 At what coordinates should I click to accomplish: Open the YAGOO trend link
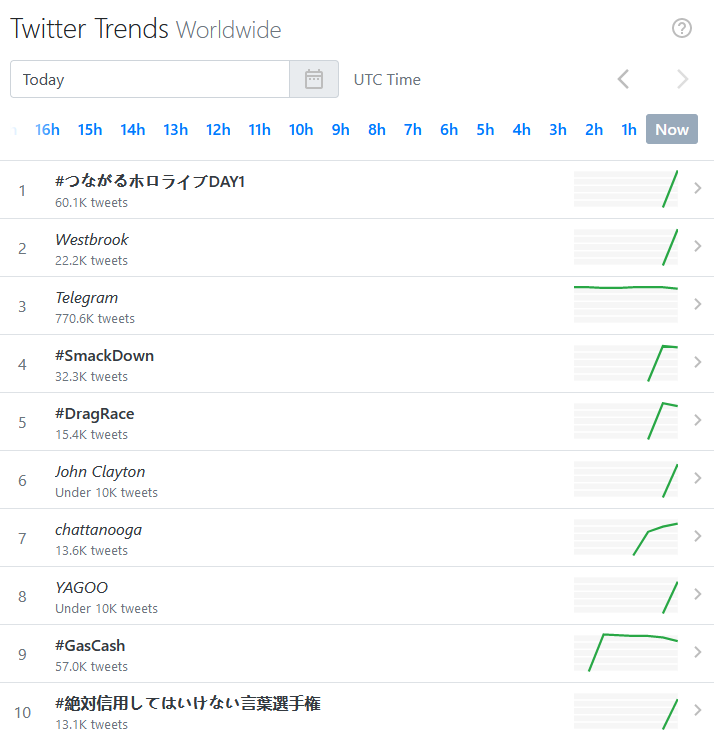81,588
